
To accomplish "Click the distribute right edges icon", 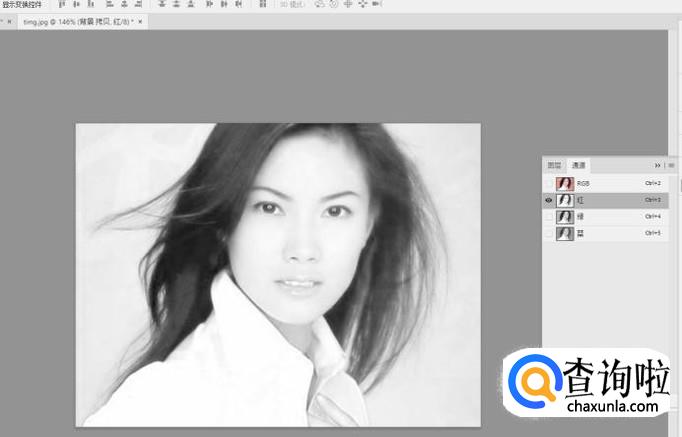I will coord(238,4).
